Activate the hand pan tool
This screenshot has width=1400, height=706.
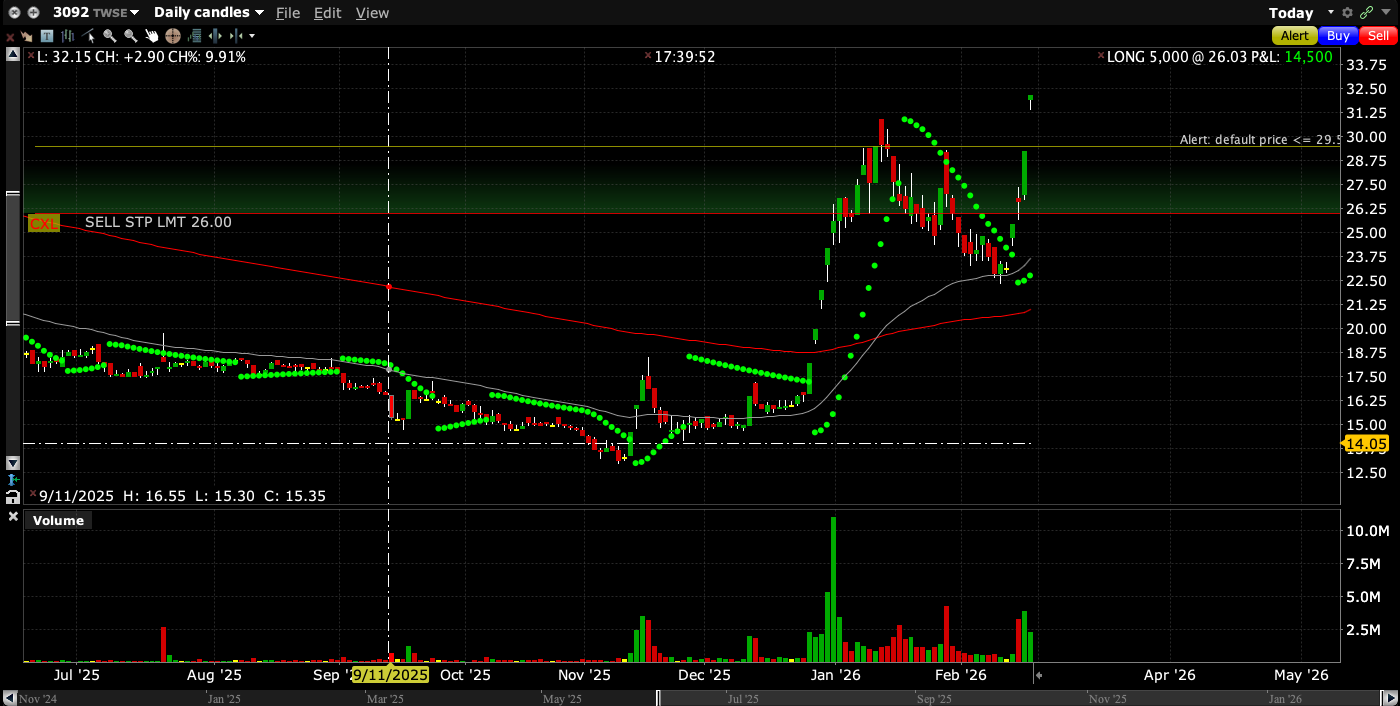pos(152,36)
